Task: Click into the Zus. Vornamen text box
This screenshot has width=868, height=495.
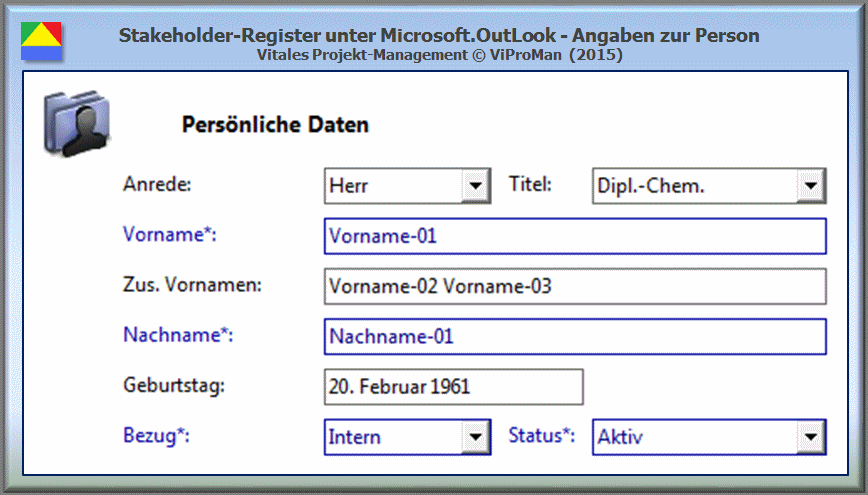Action: click(575, 286)
